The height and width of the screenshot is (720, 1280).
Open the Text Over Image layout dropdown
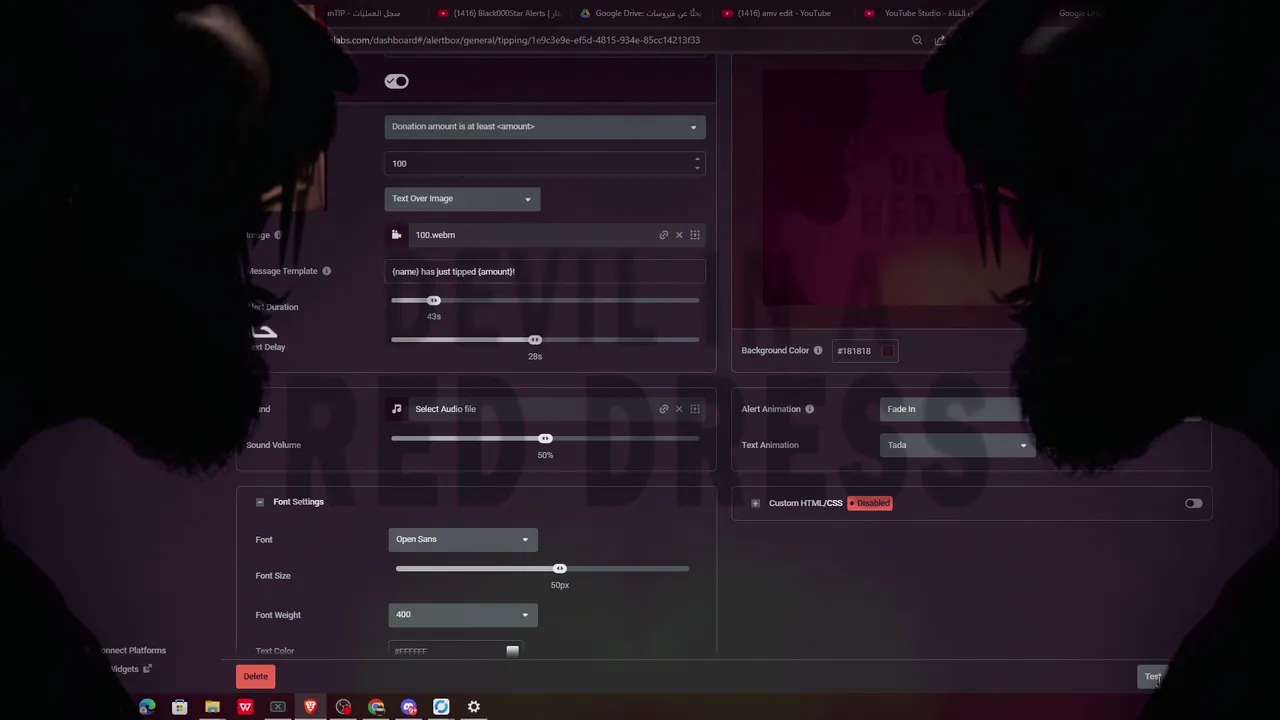[462, 199]
